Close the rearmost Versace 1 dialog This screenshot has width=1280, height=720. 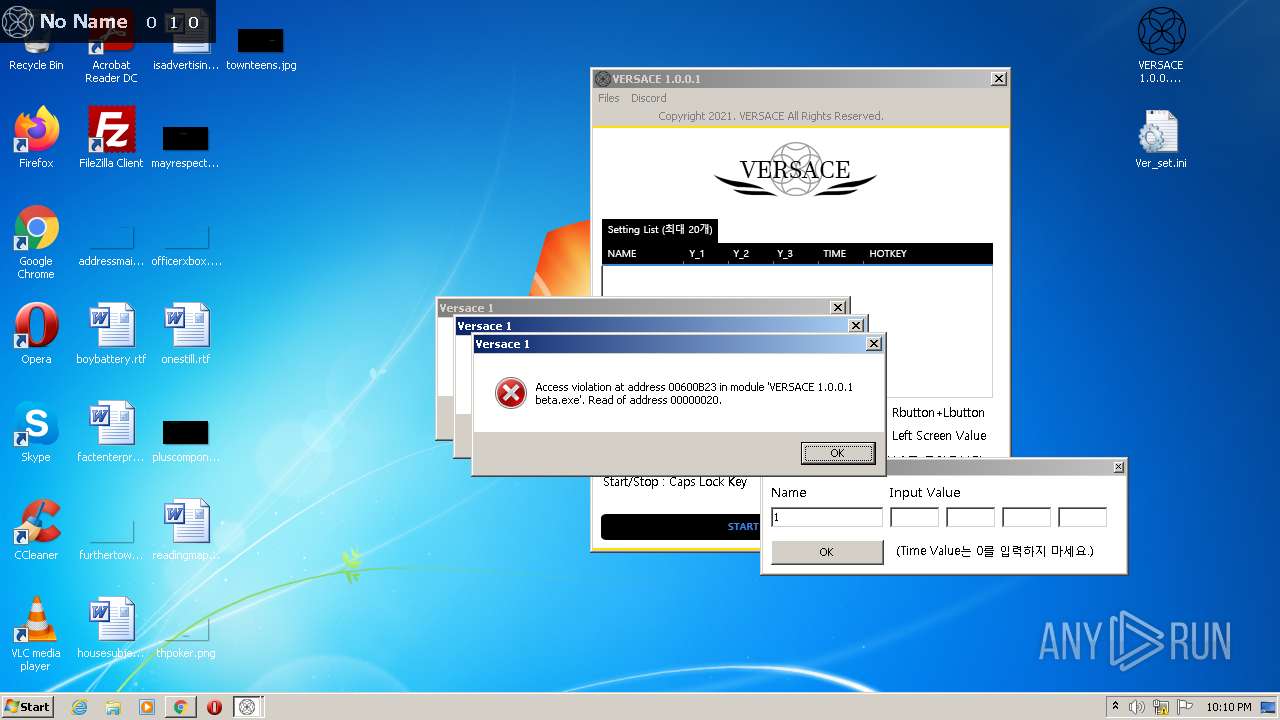click(x=838, y=308)
